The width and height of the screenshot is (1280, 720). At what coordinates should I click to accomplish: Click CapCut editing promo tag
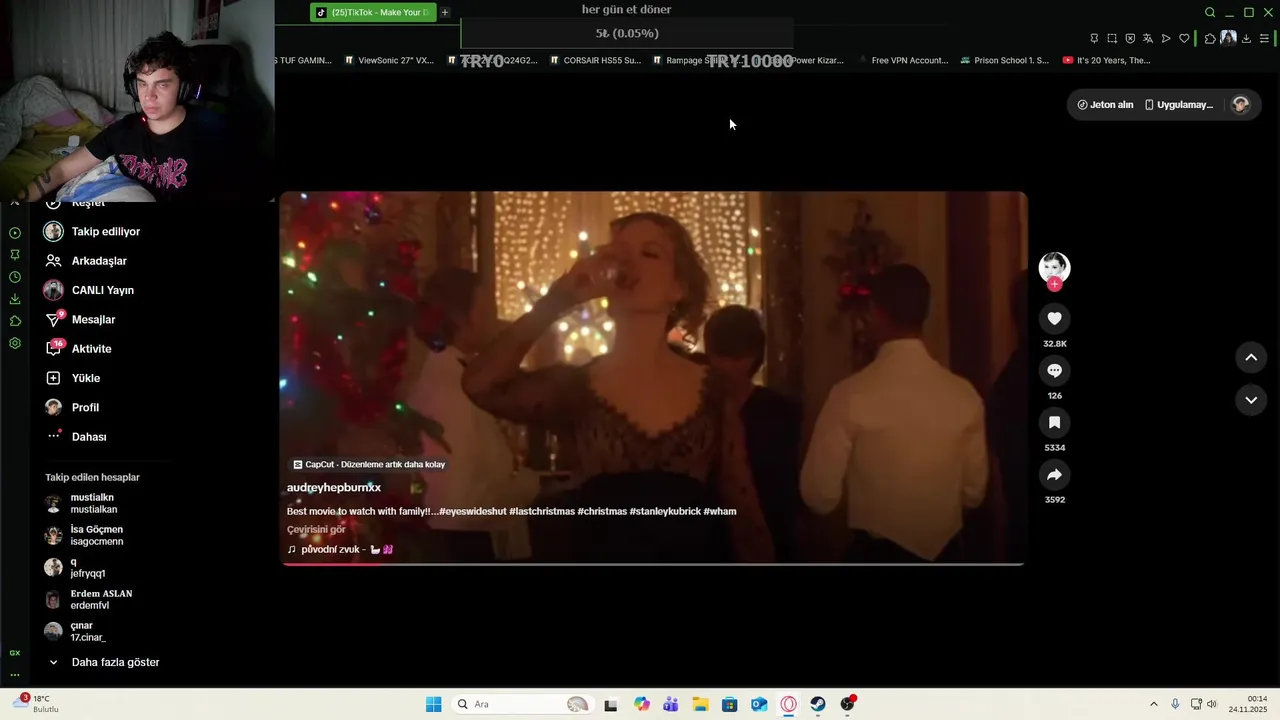(x=369, y=464)
